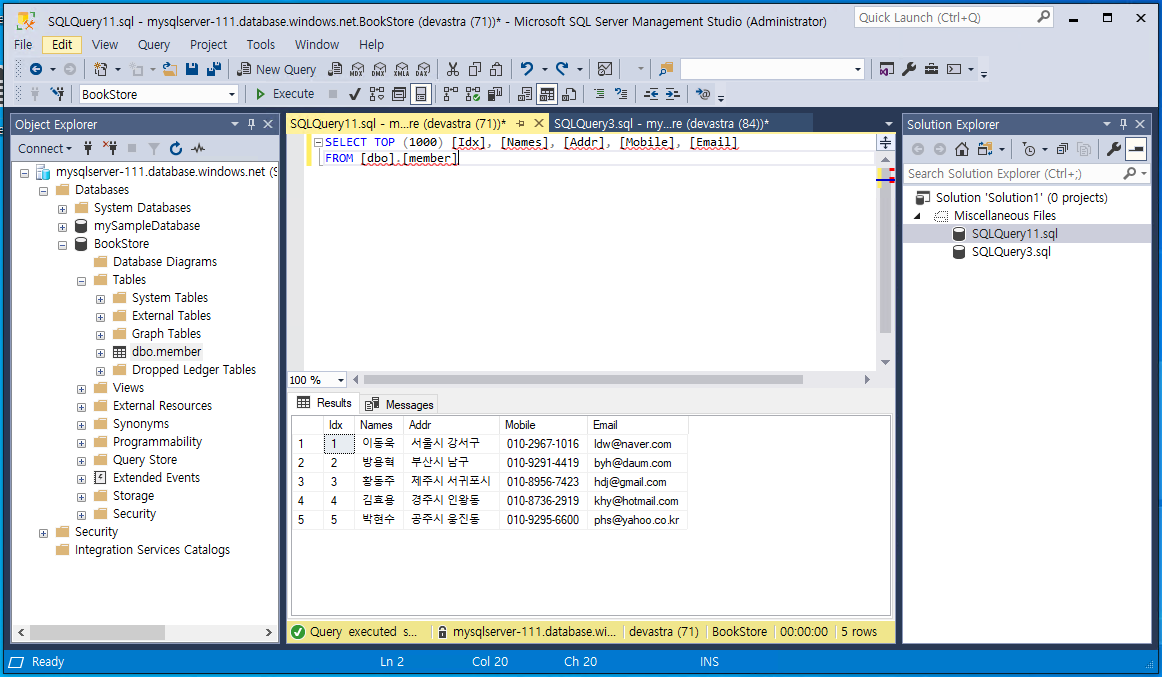This screenshot has width=1162, height=677.
Task: Click Collapse All icon in Solution Explorer
Action: point(1062,150)
